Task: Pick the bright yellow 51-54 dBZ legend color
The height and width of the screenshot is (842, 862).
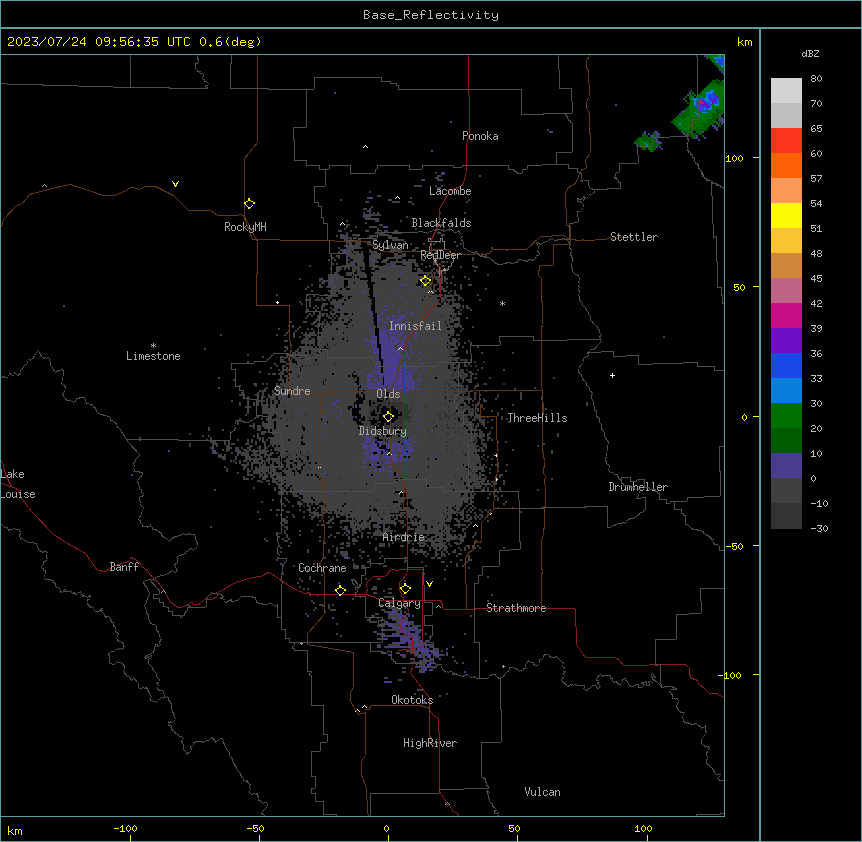Action: tap(786, 215)
